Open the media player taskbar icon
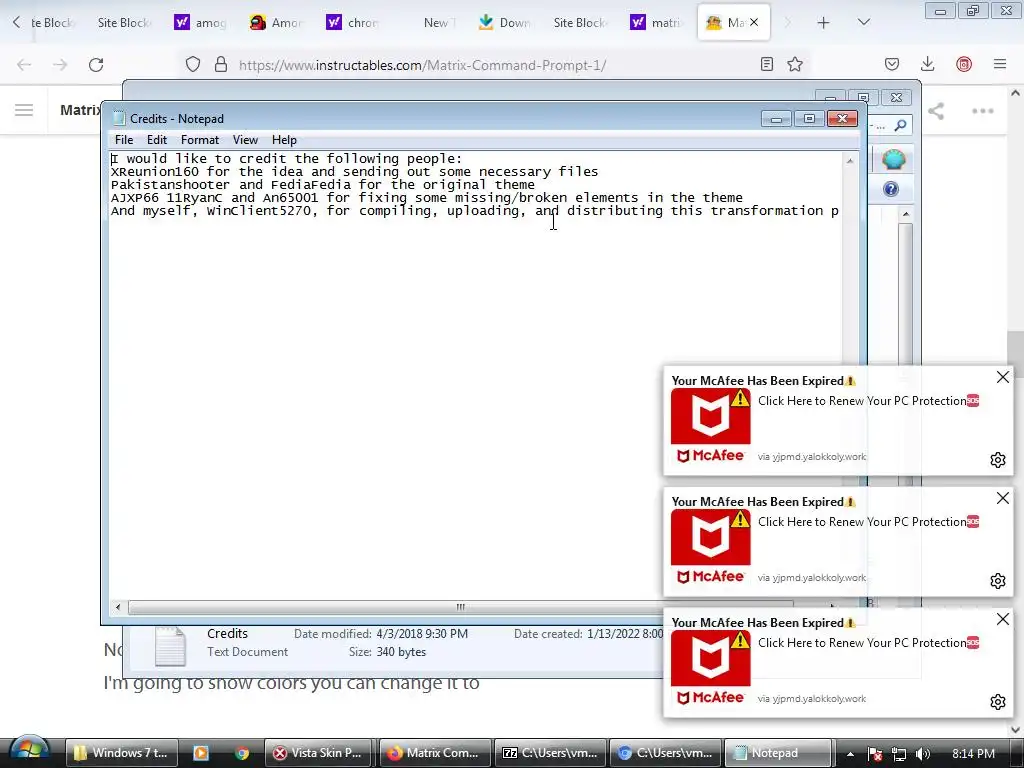The width and height of the screenshot is (1024, 768). pyautogui.click(x=201, y=753)
